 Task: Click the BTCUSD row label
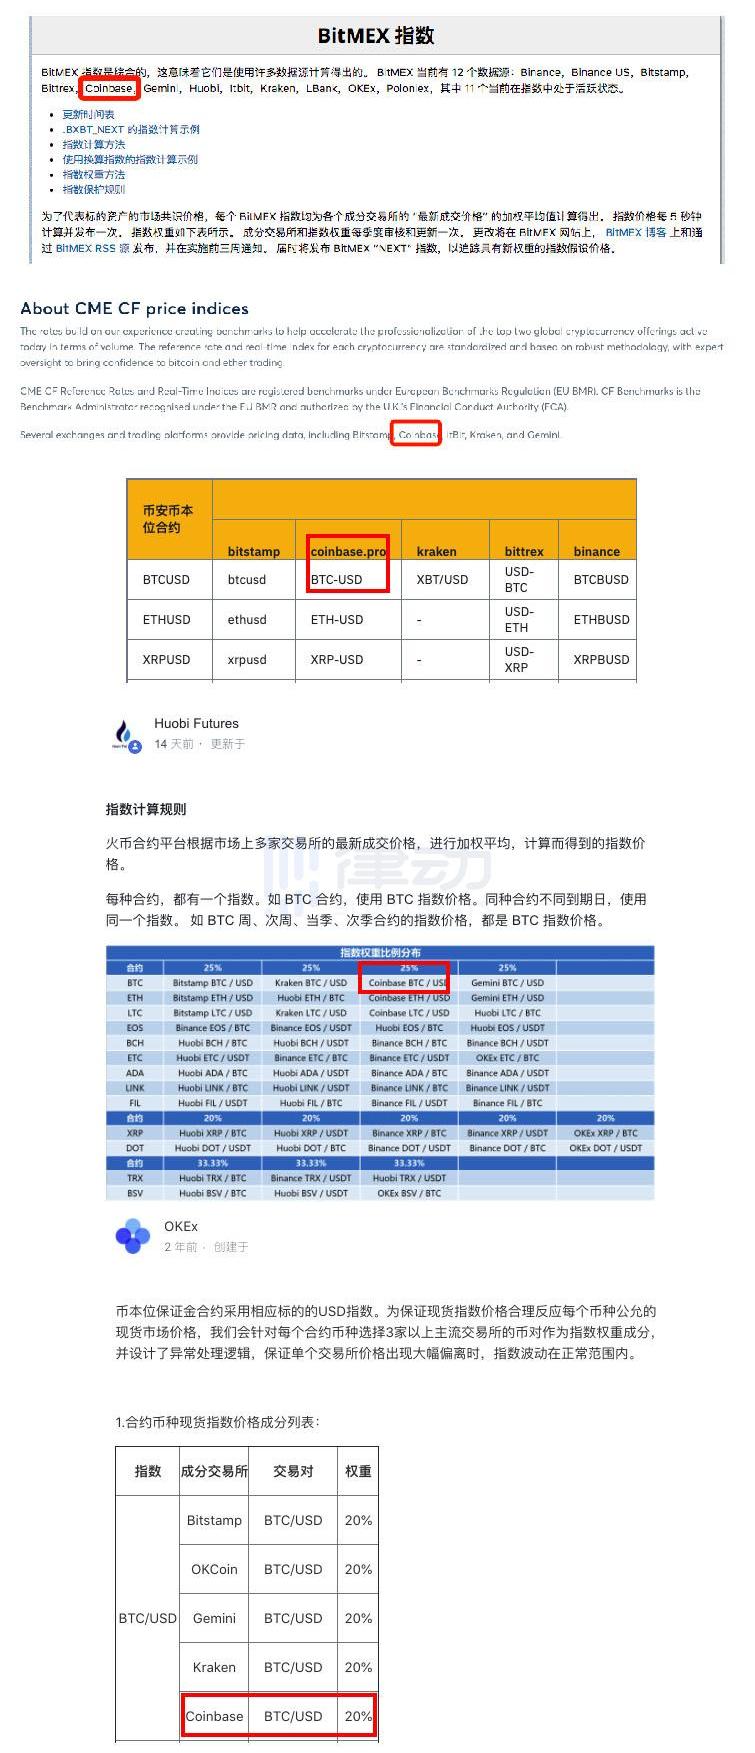pos(166,579)
